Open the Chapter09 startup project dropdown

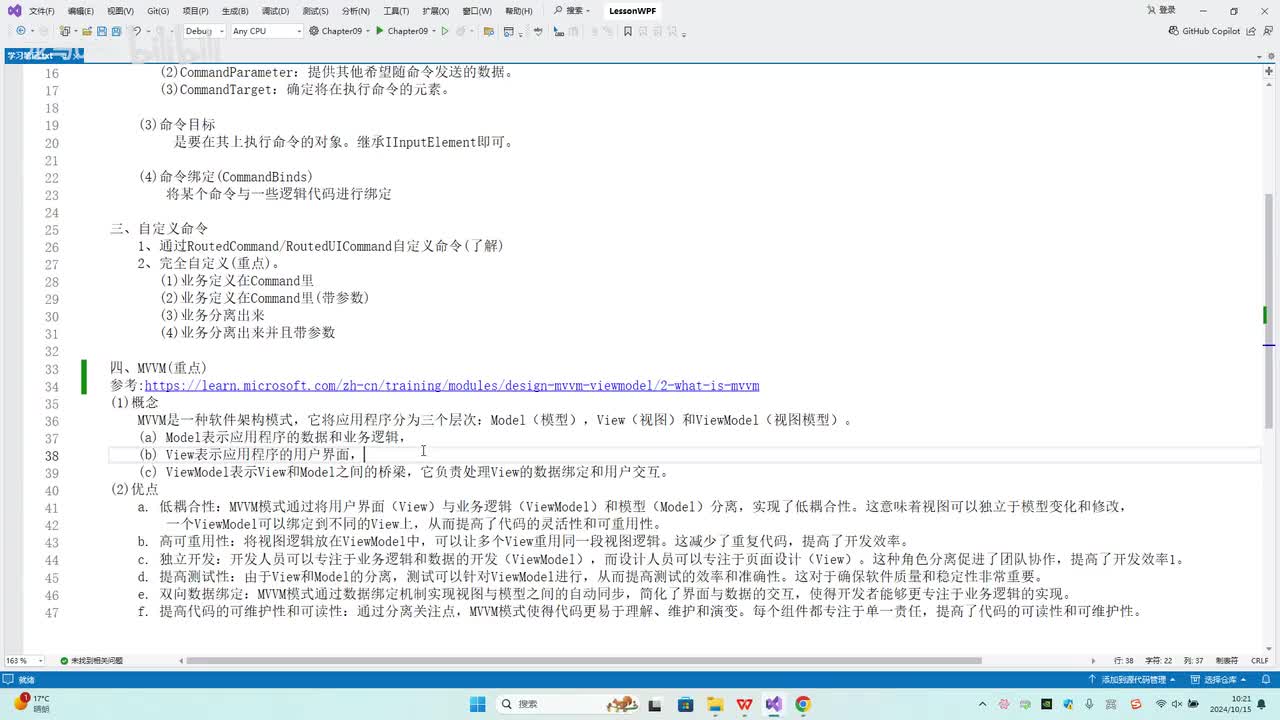click(x=340, y=31)
